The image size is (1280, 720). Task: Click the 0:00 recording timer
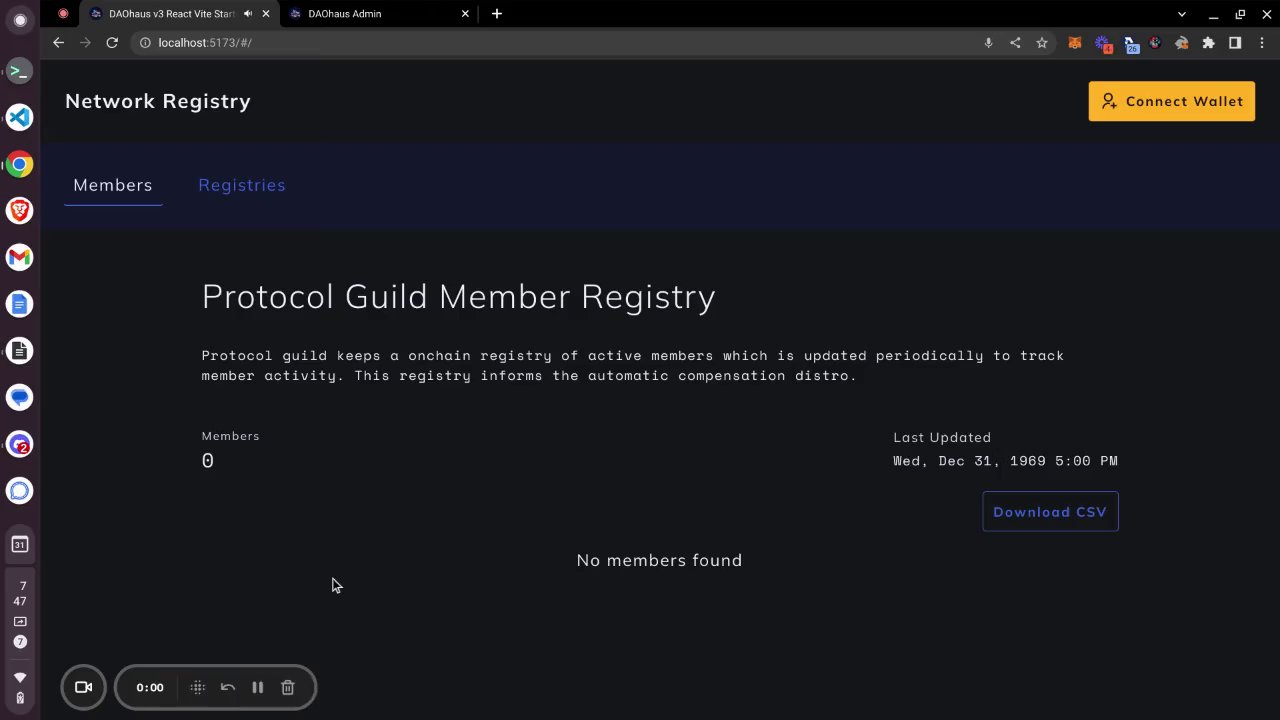(x=150, y=687)
